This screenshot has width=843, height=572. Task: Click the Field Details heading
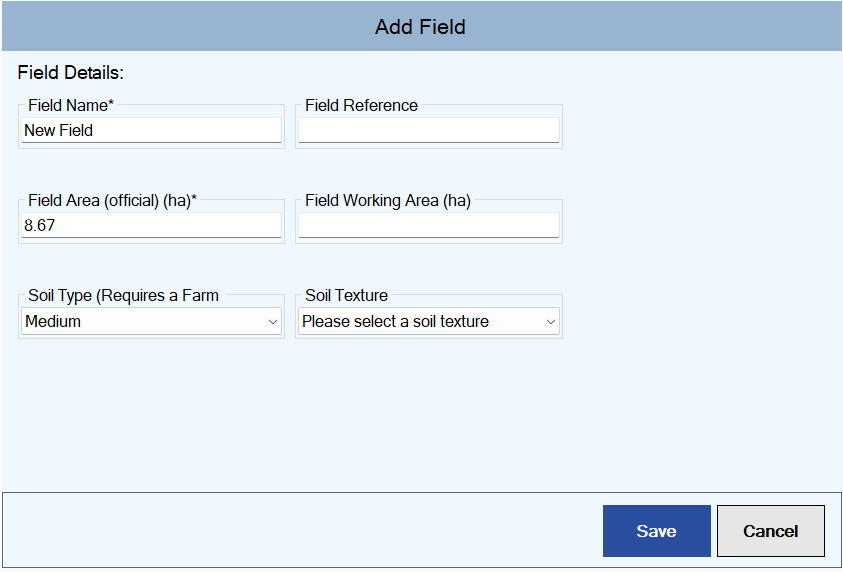click(70, 73)
